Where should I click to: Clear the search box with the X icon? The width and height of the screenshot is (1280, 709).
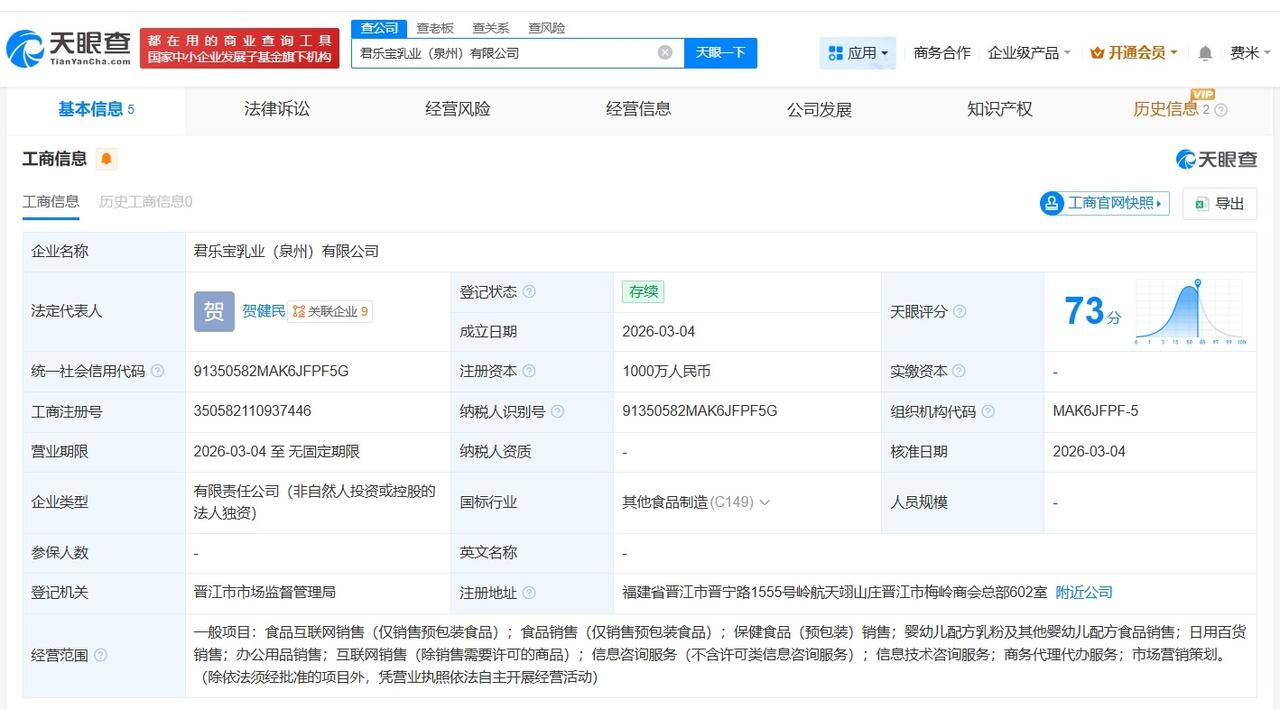664,52
